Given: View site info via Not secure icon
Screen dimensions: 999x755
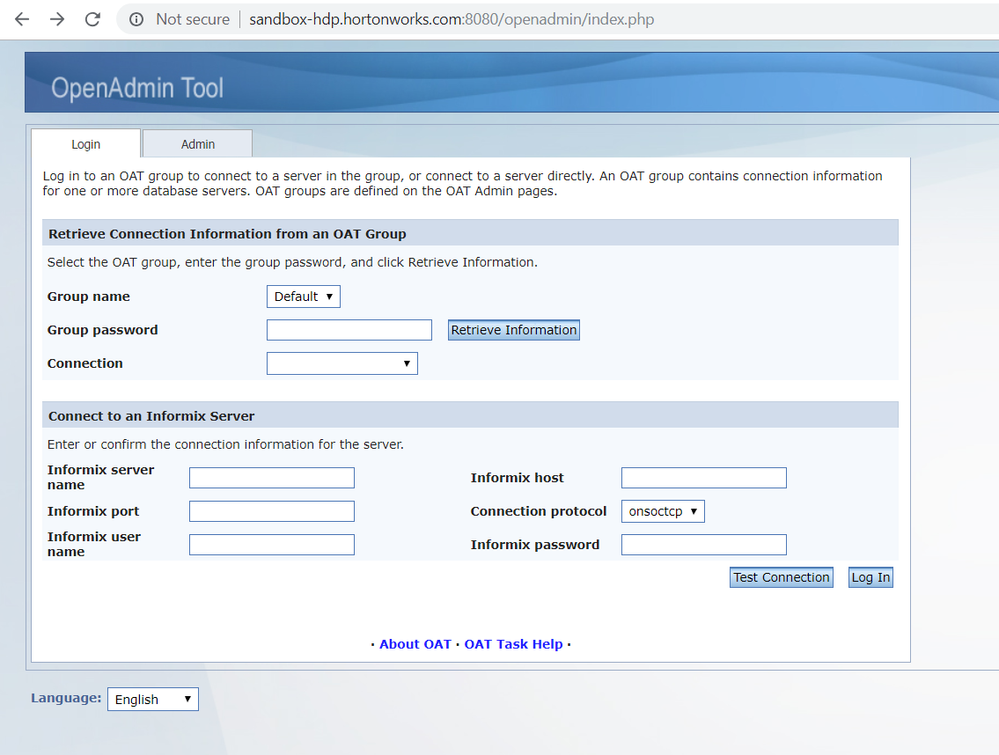Looking at the screenshot, I should coord(136,19).
